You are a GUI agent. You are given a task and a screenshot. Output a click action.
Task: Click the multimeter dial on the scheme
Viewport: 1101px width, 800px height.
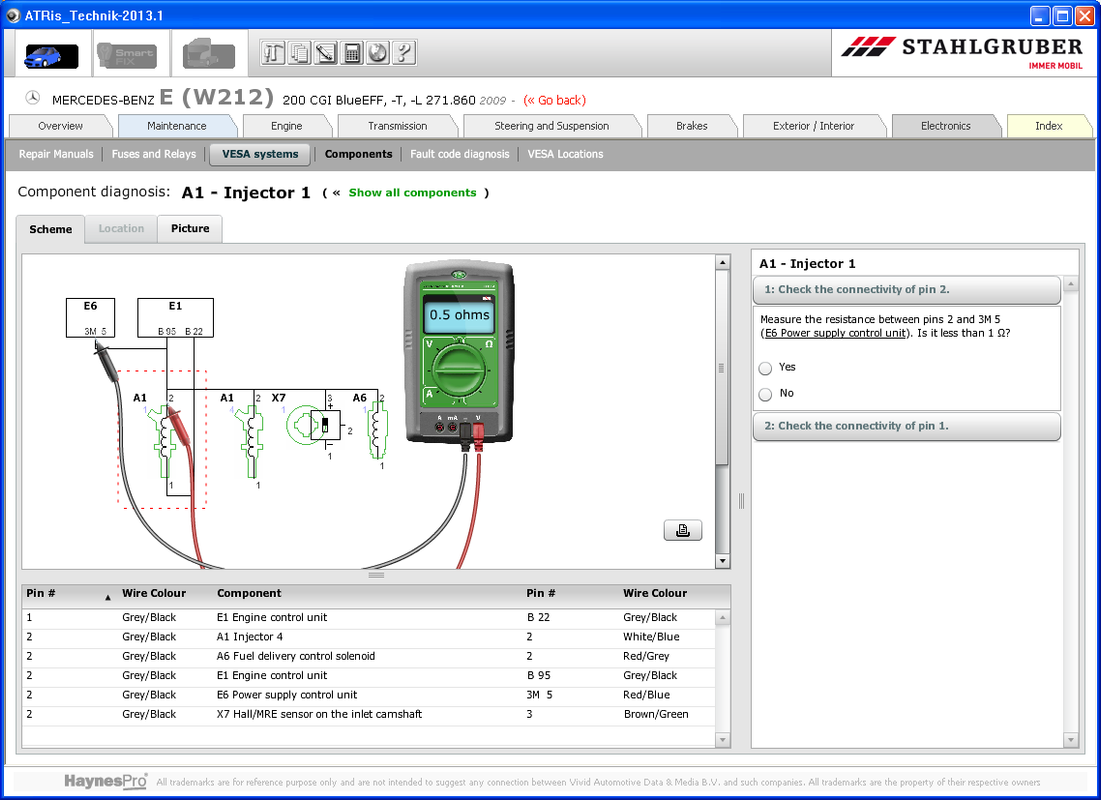coord(459,372)
